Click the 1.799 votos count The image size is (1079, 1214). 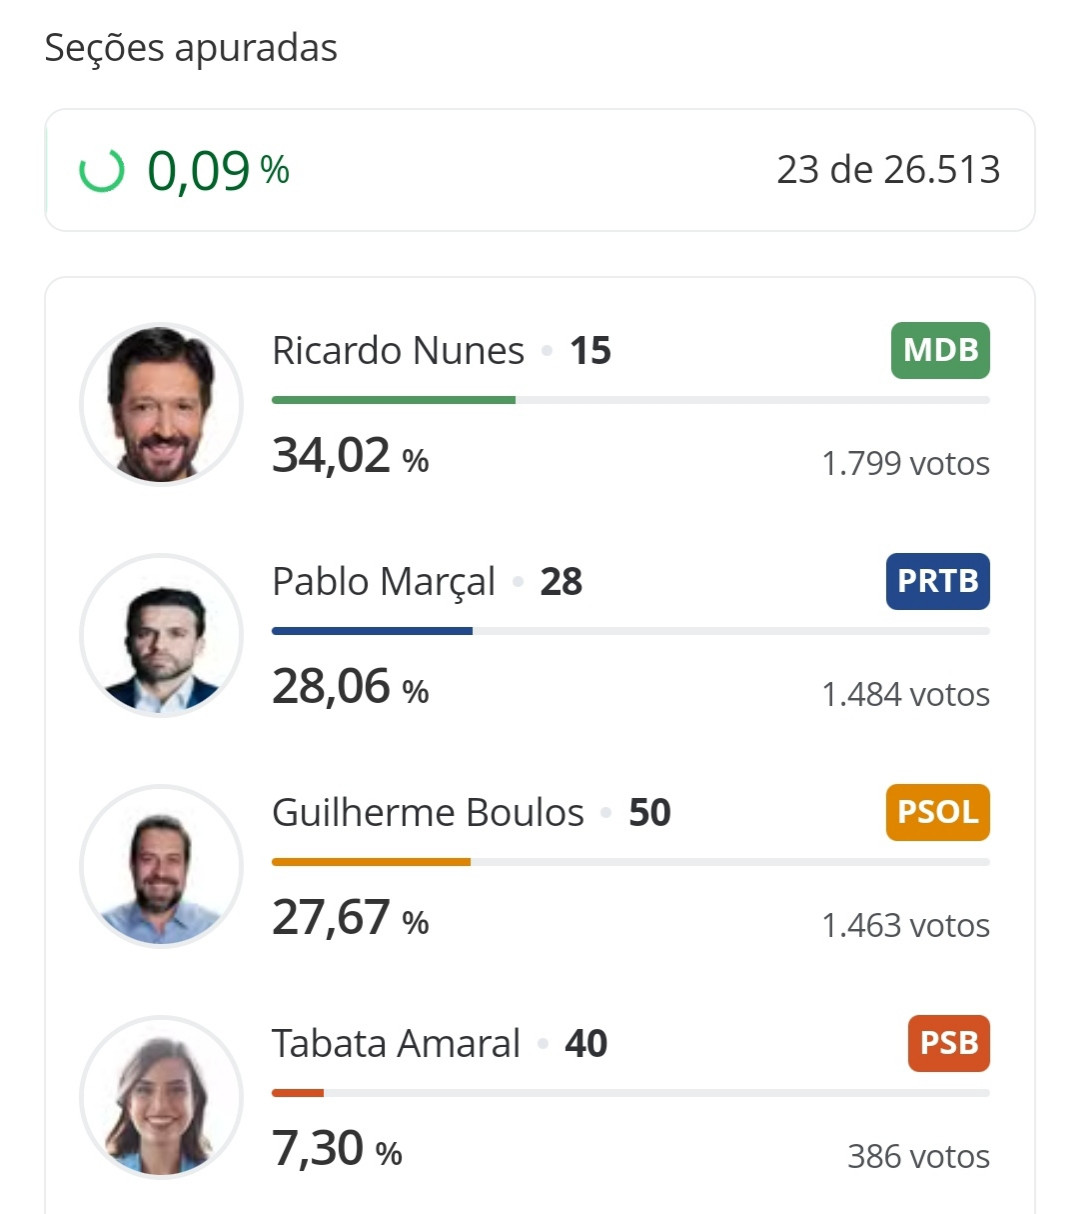(x=905, y=463)
